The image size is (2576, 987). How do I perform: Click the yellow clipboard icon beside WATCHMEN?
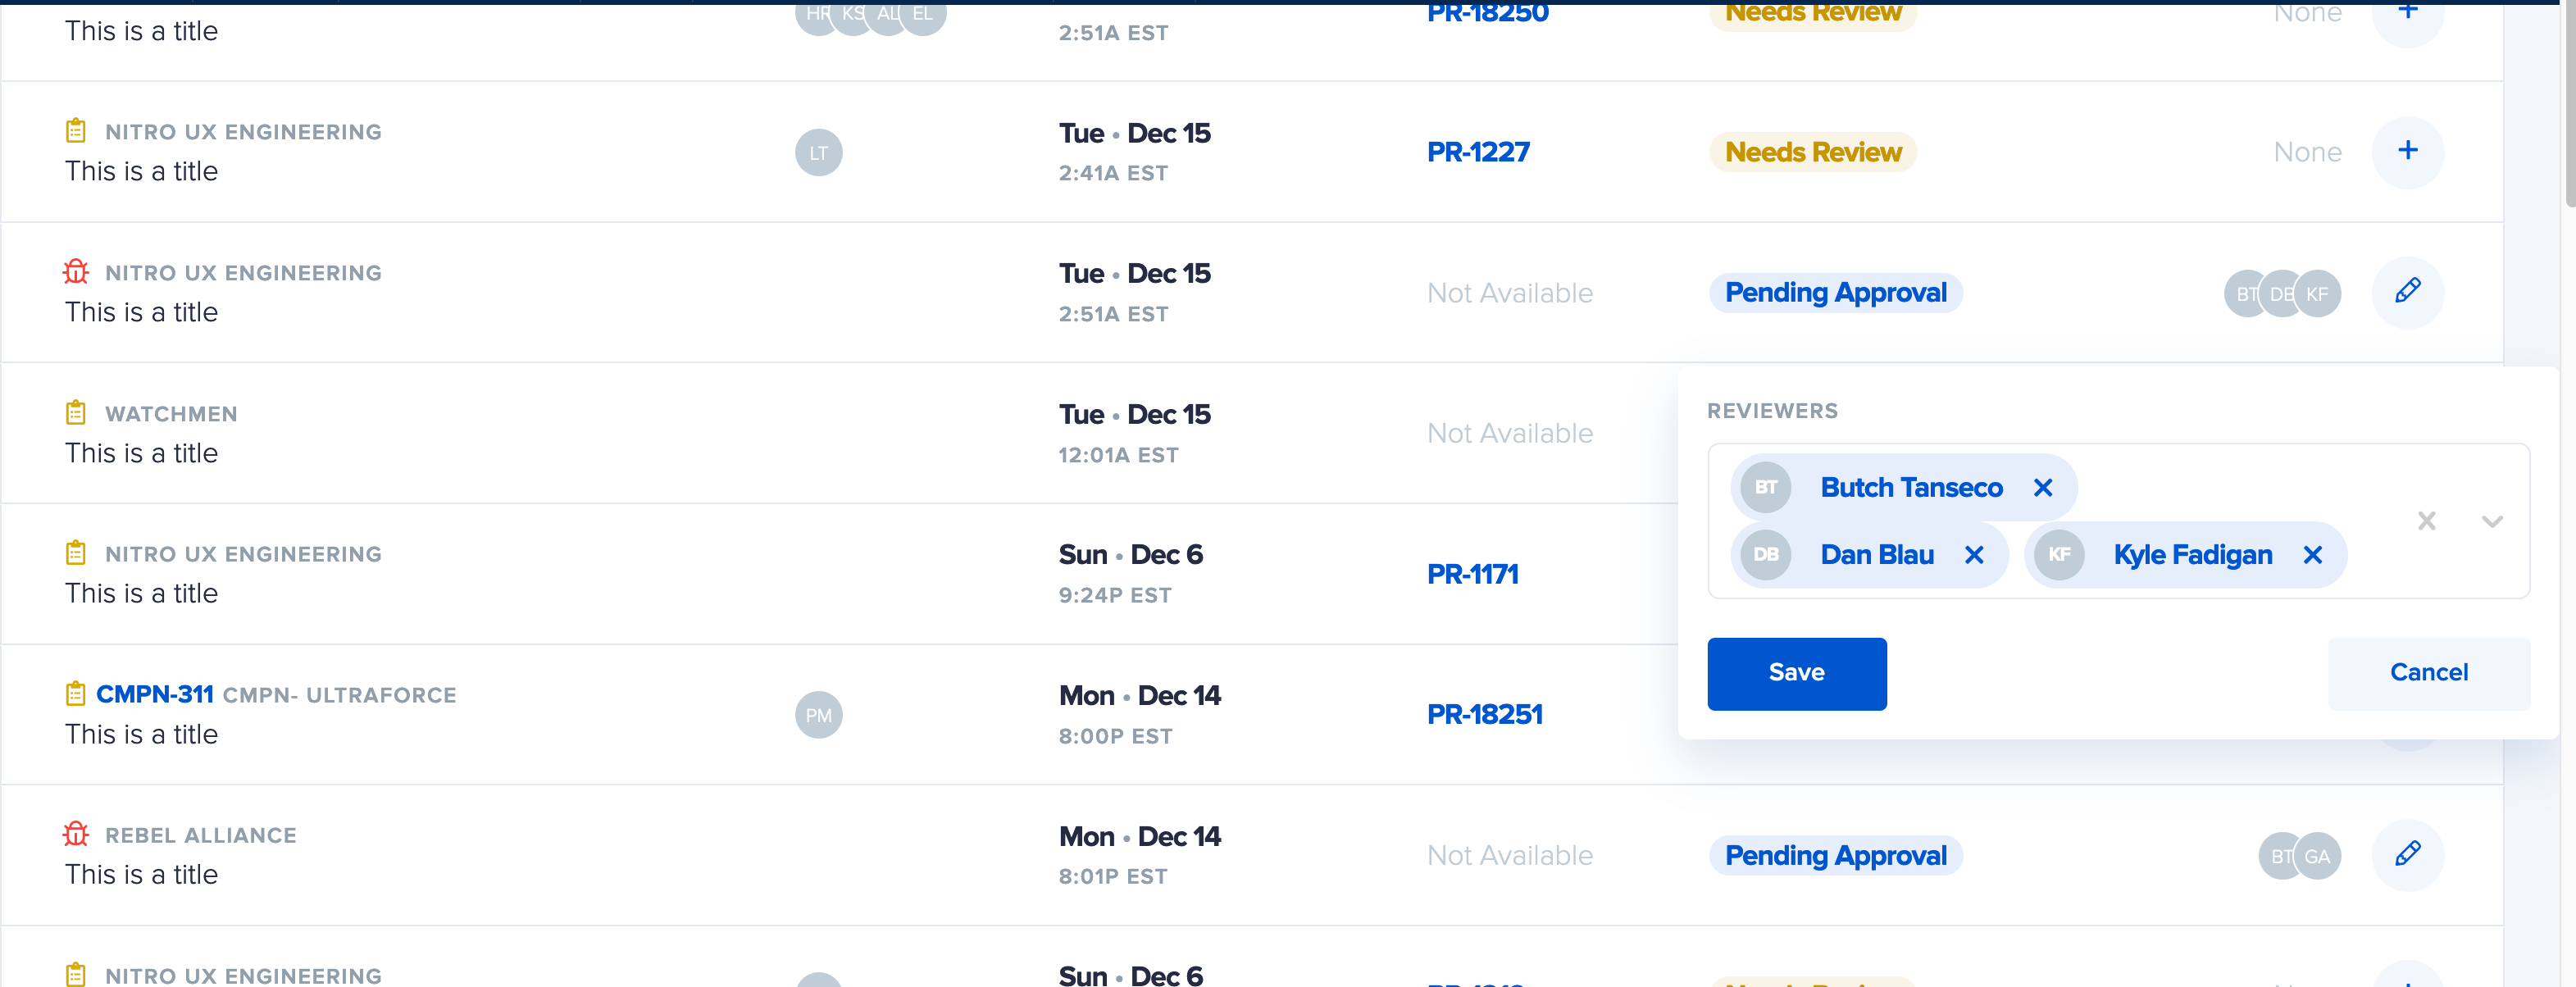click(x=76, y=412)
